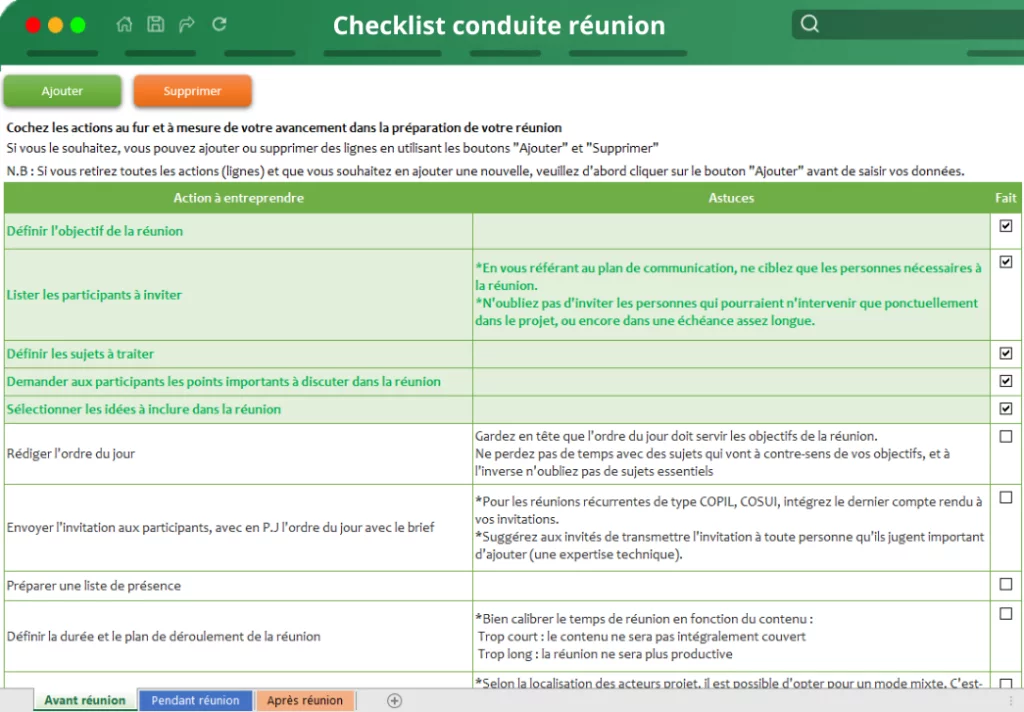Check the "Rédiger l'ordre du jour" checkbox
The width and height of the screenshot is (1024, 712).
pos(1006,436)
